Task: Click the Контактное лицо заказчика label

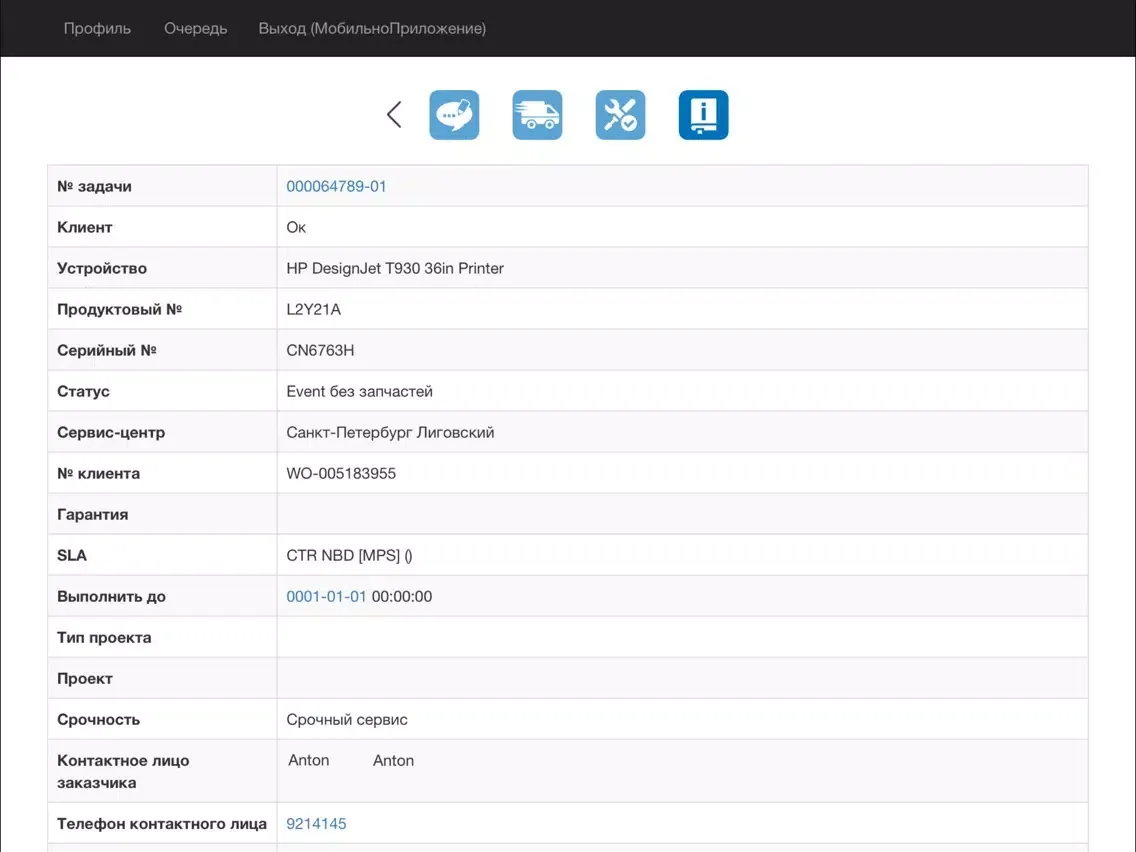Action: [123, 772]
